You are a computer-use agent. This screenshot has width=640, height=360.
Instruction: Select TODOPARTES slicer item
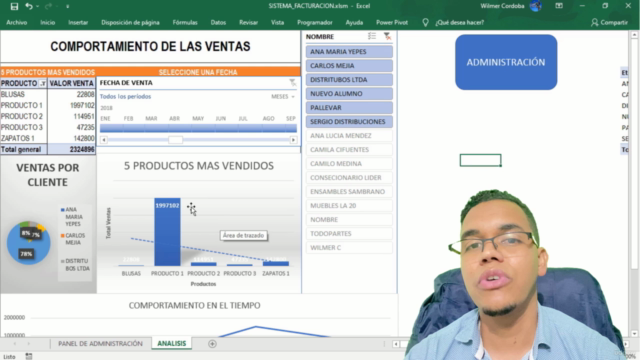click(349, 233)
